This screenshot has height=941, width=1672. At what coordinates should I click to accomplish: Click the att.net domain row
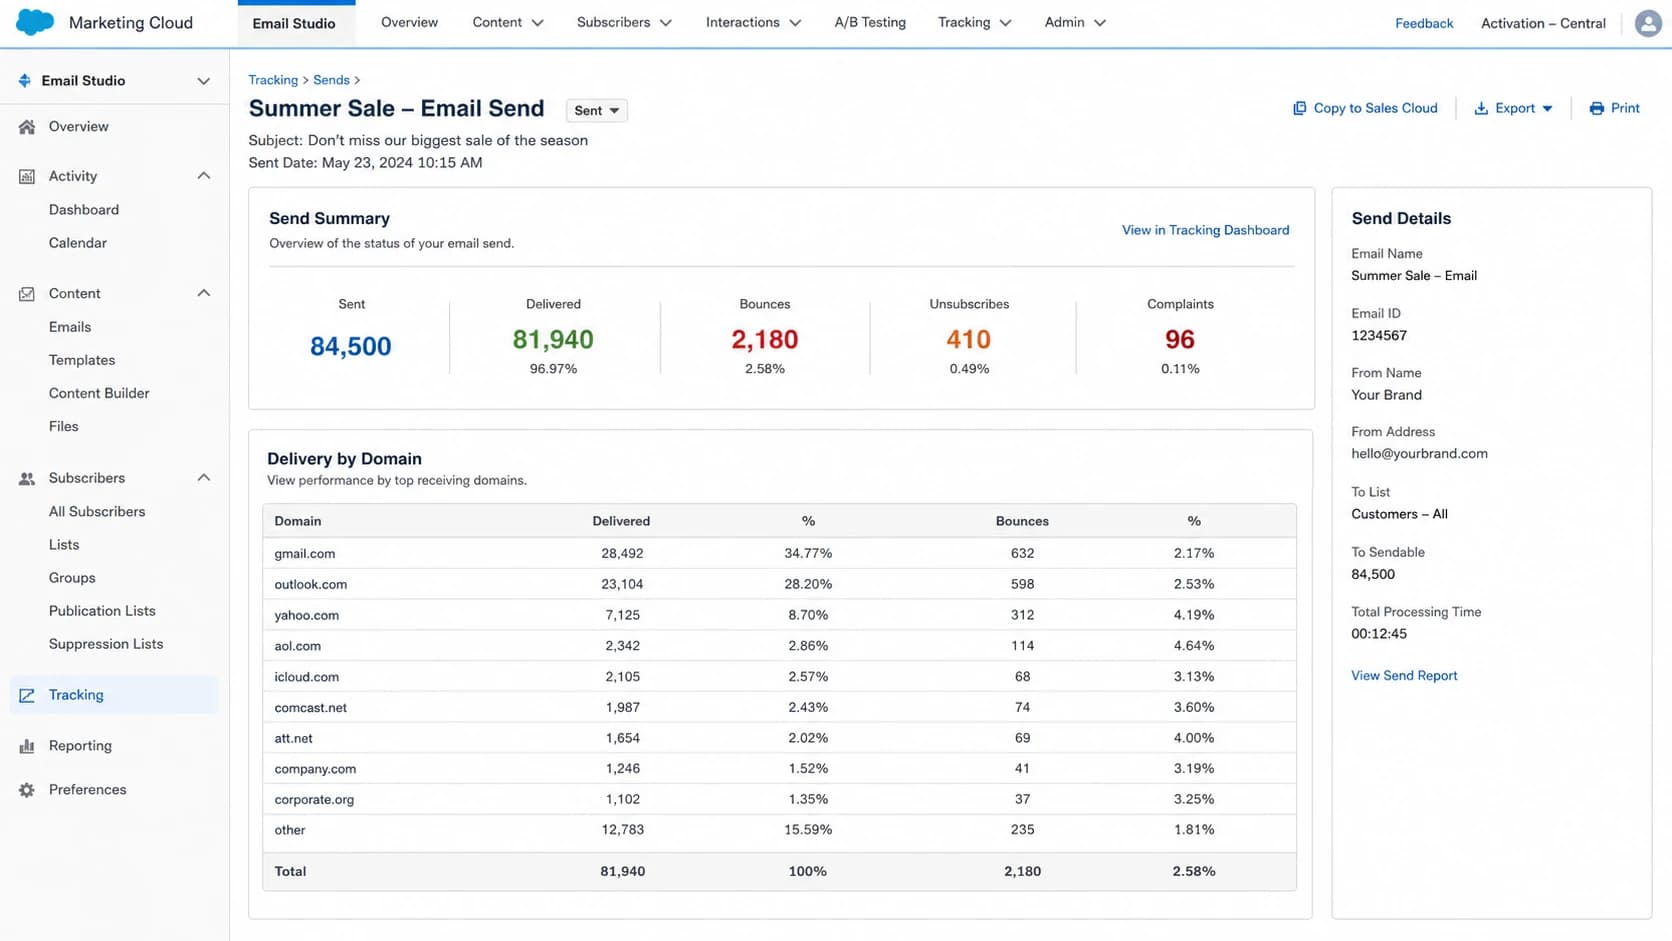click(x=779, y=738)
